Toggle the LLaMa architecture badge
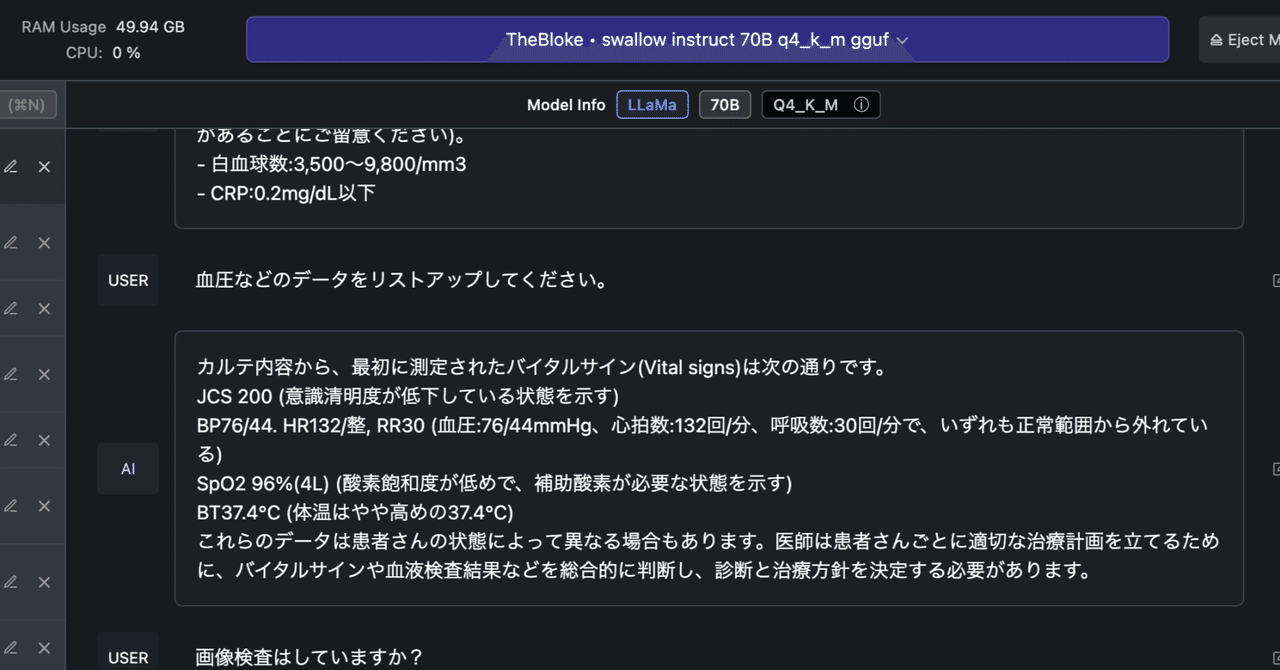1280x670 pixels. point(652,104)
